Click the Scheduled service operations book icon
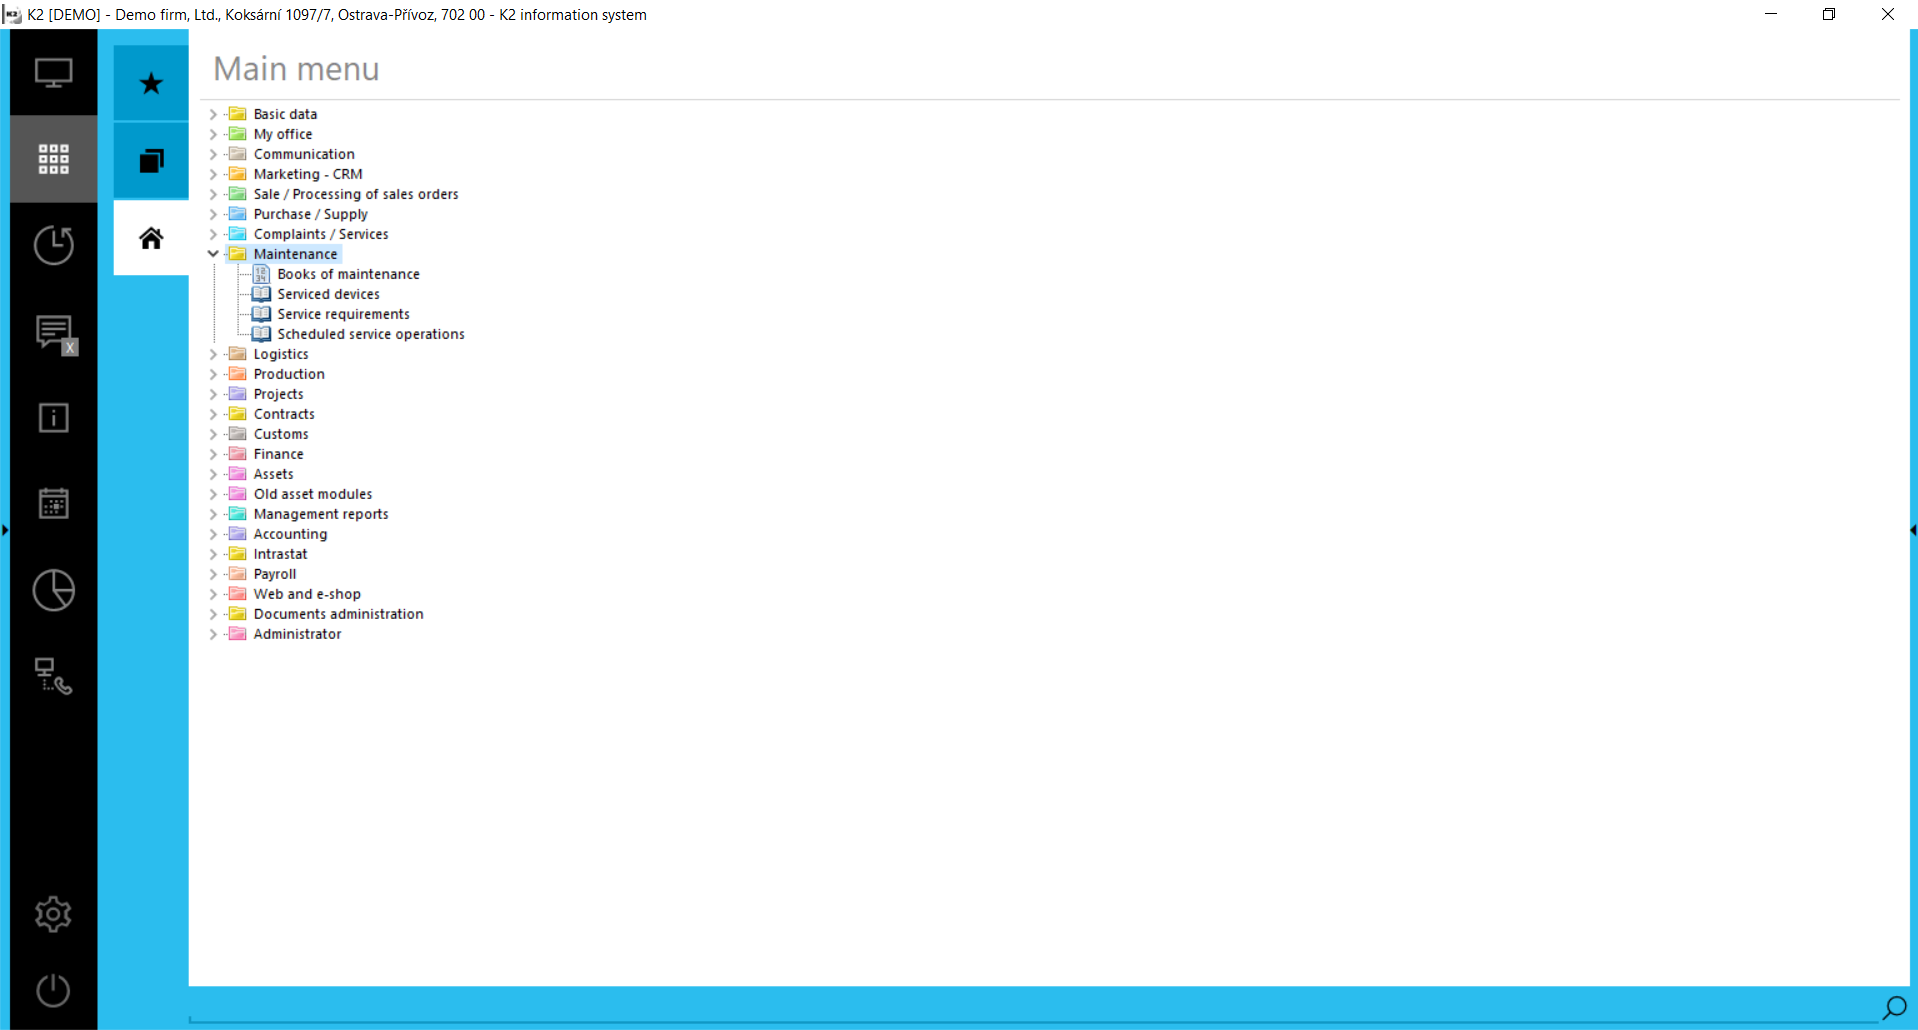 [x=261, y=334]
